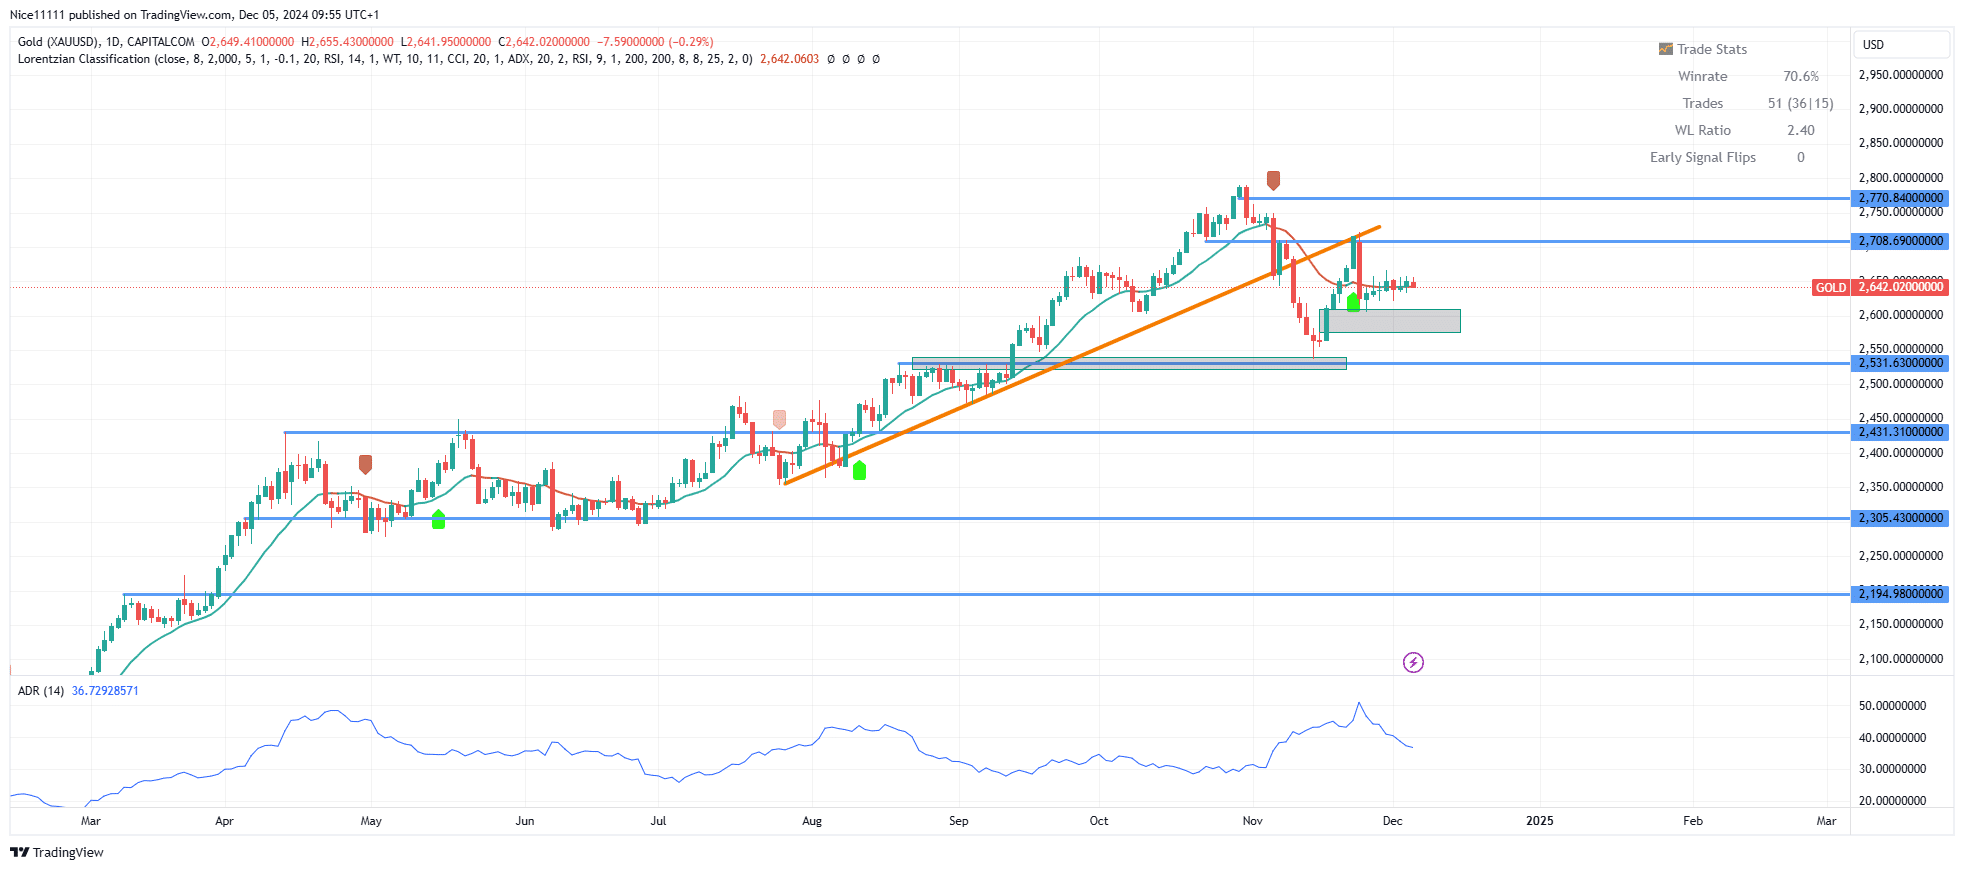Click the published by Nice11111 header text
Screen dimensions: 1964x870
pos(195,15)
